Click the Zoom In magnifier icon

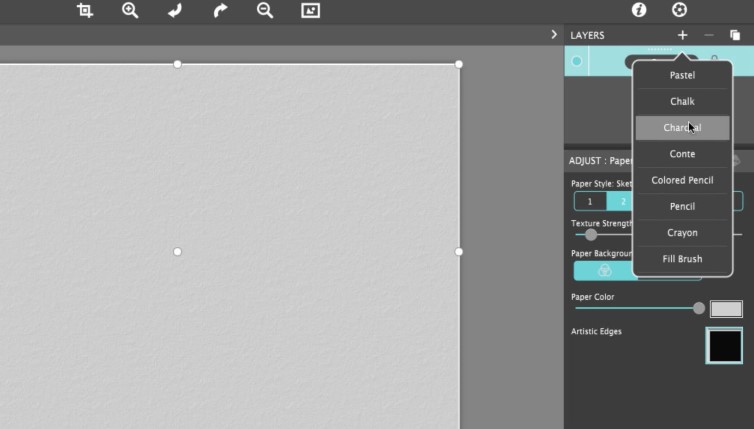pyautogui.click(x=130, y=10)
